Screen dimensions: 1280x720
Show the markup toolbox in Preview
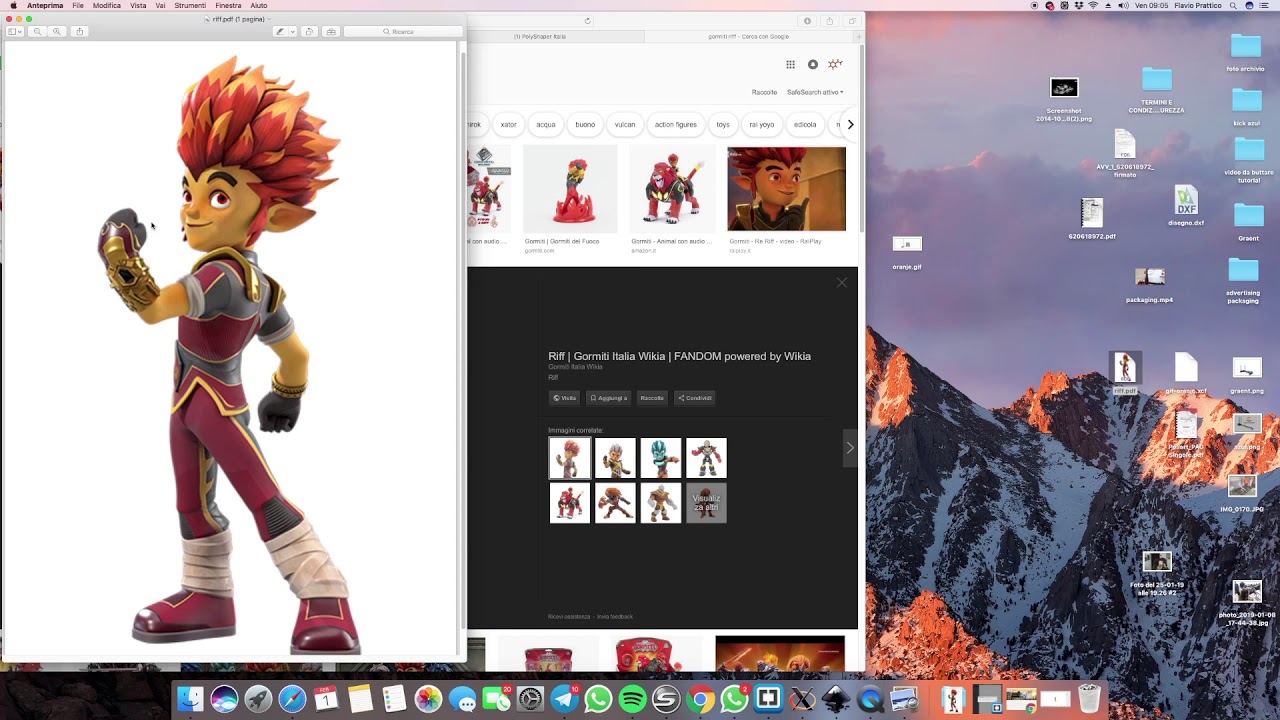pos(331,32)
